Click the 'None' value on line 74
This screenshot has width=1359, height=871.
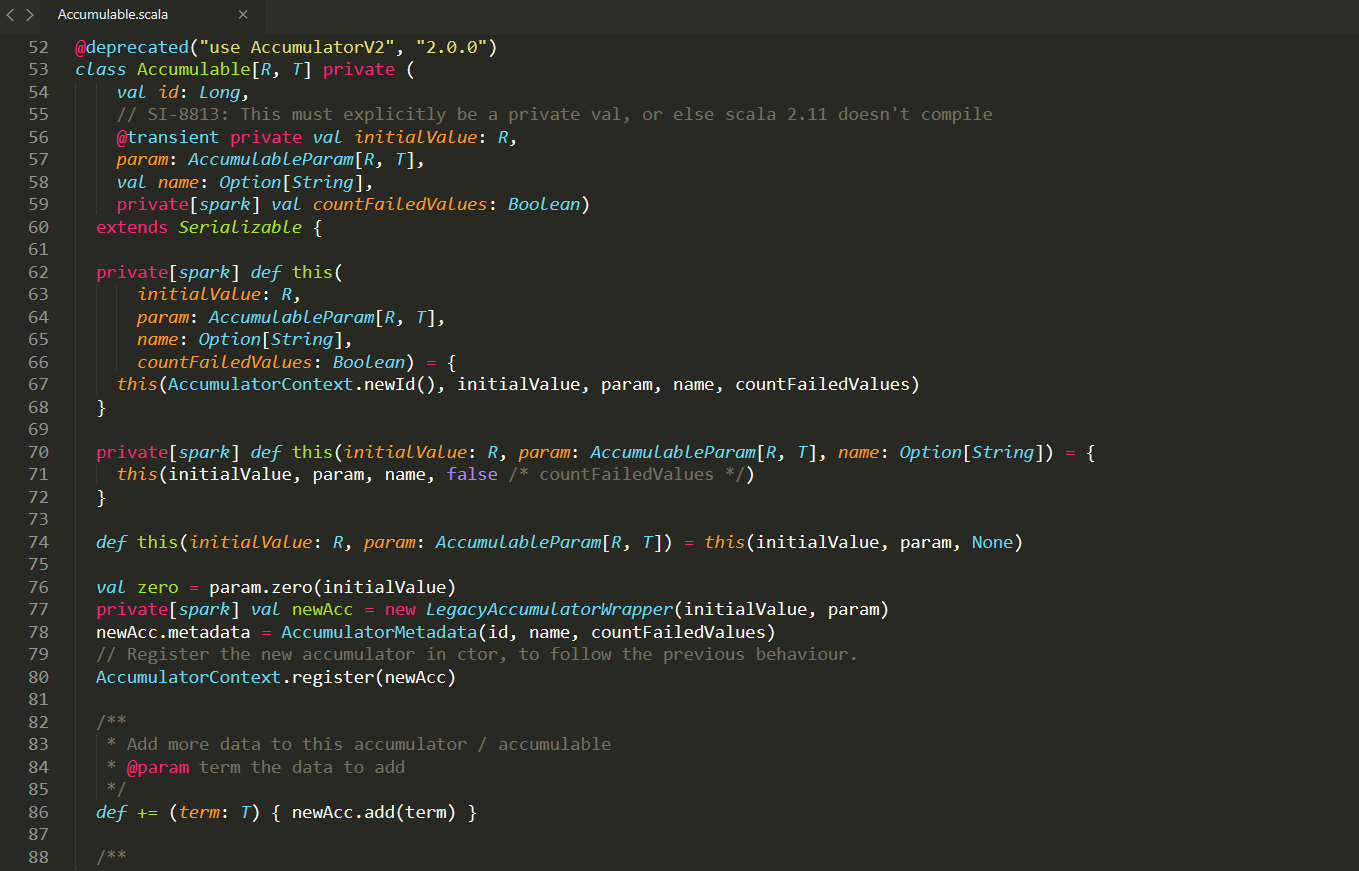pos(992,542)
